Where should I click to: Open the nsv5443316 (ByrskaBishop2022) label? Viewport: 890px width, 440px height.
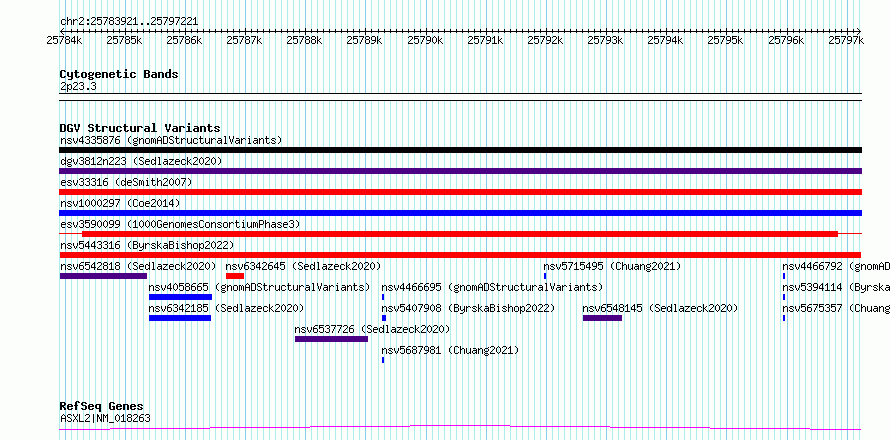pos(147,245)
